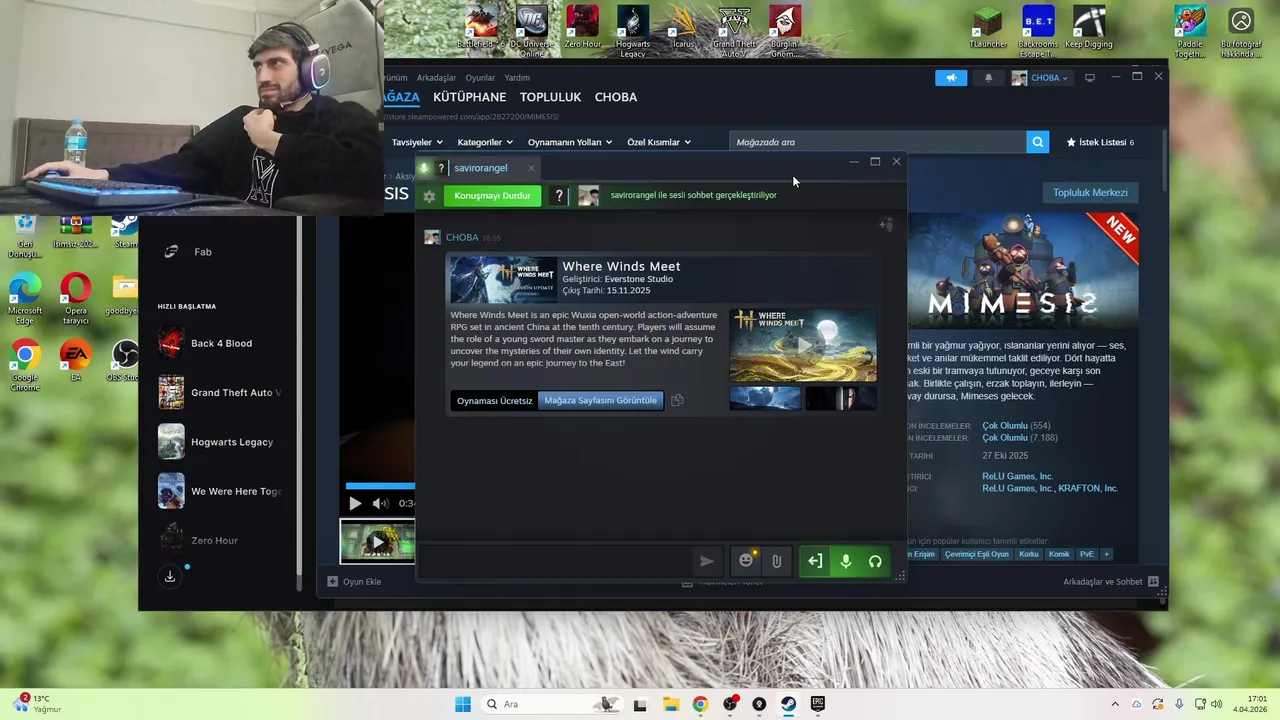Open the CHOBA account dropdown
The height and width of the screenshot is (720, 1280).
[1040, 78]
